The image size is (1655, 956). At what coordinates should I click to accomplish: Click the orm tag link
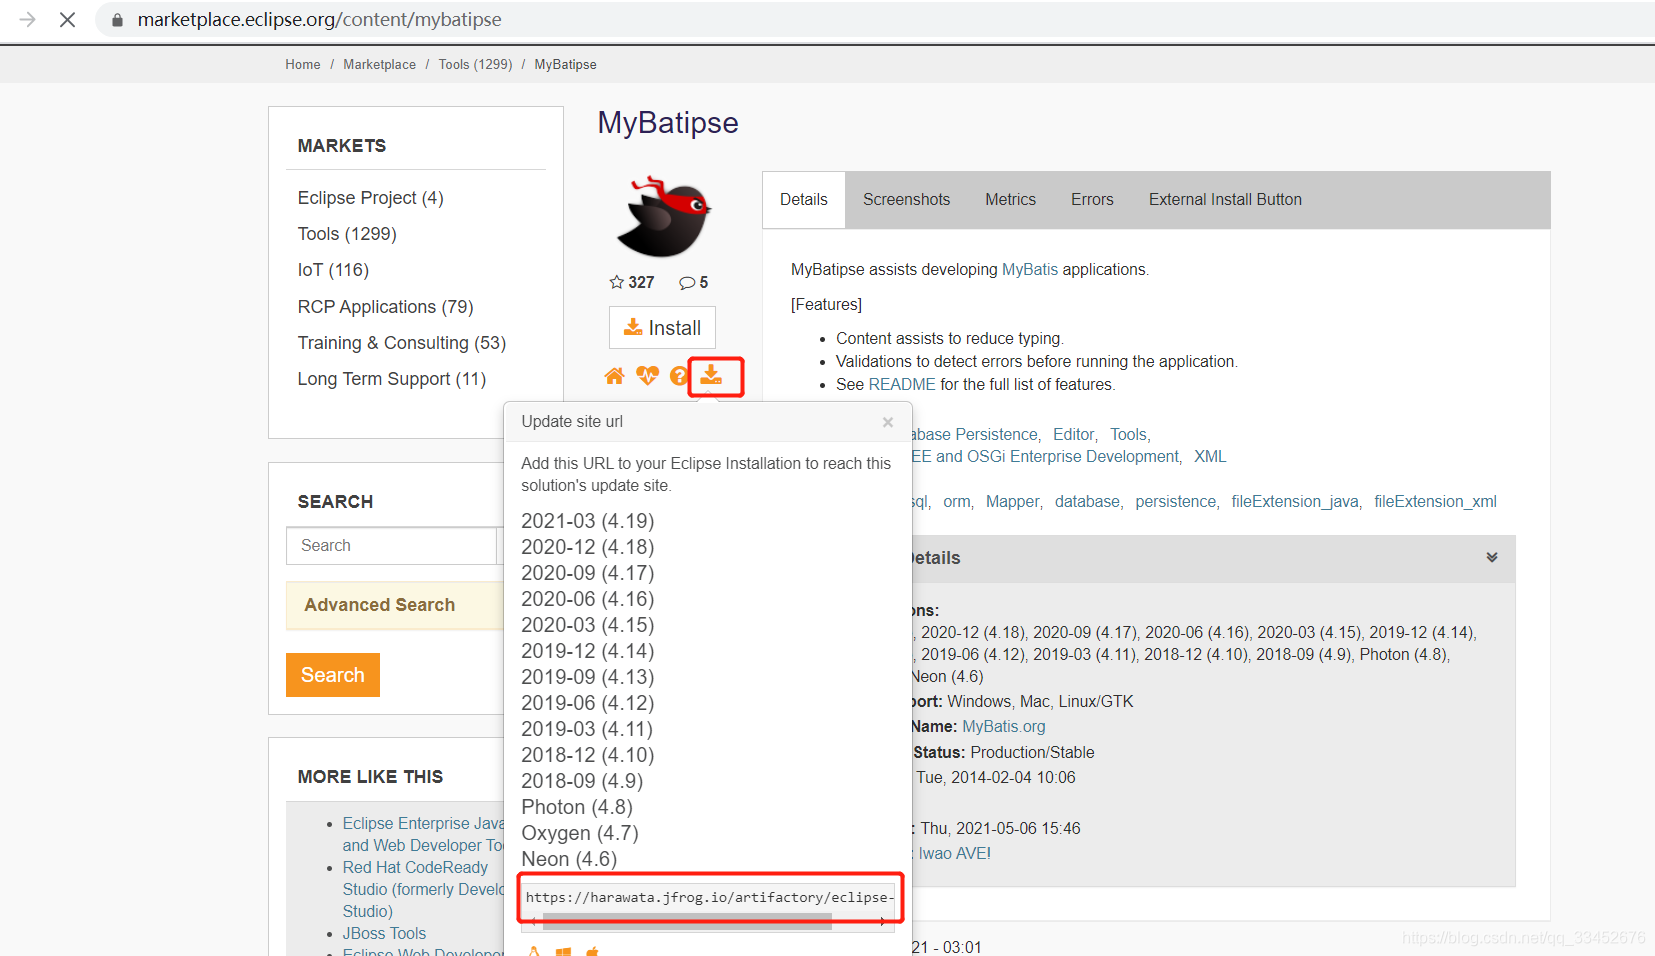point(956,502)
